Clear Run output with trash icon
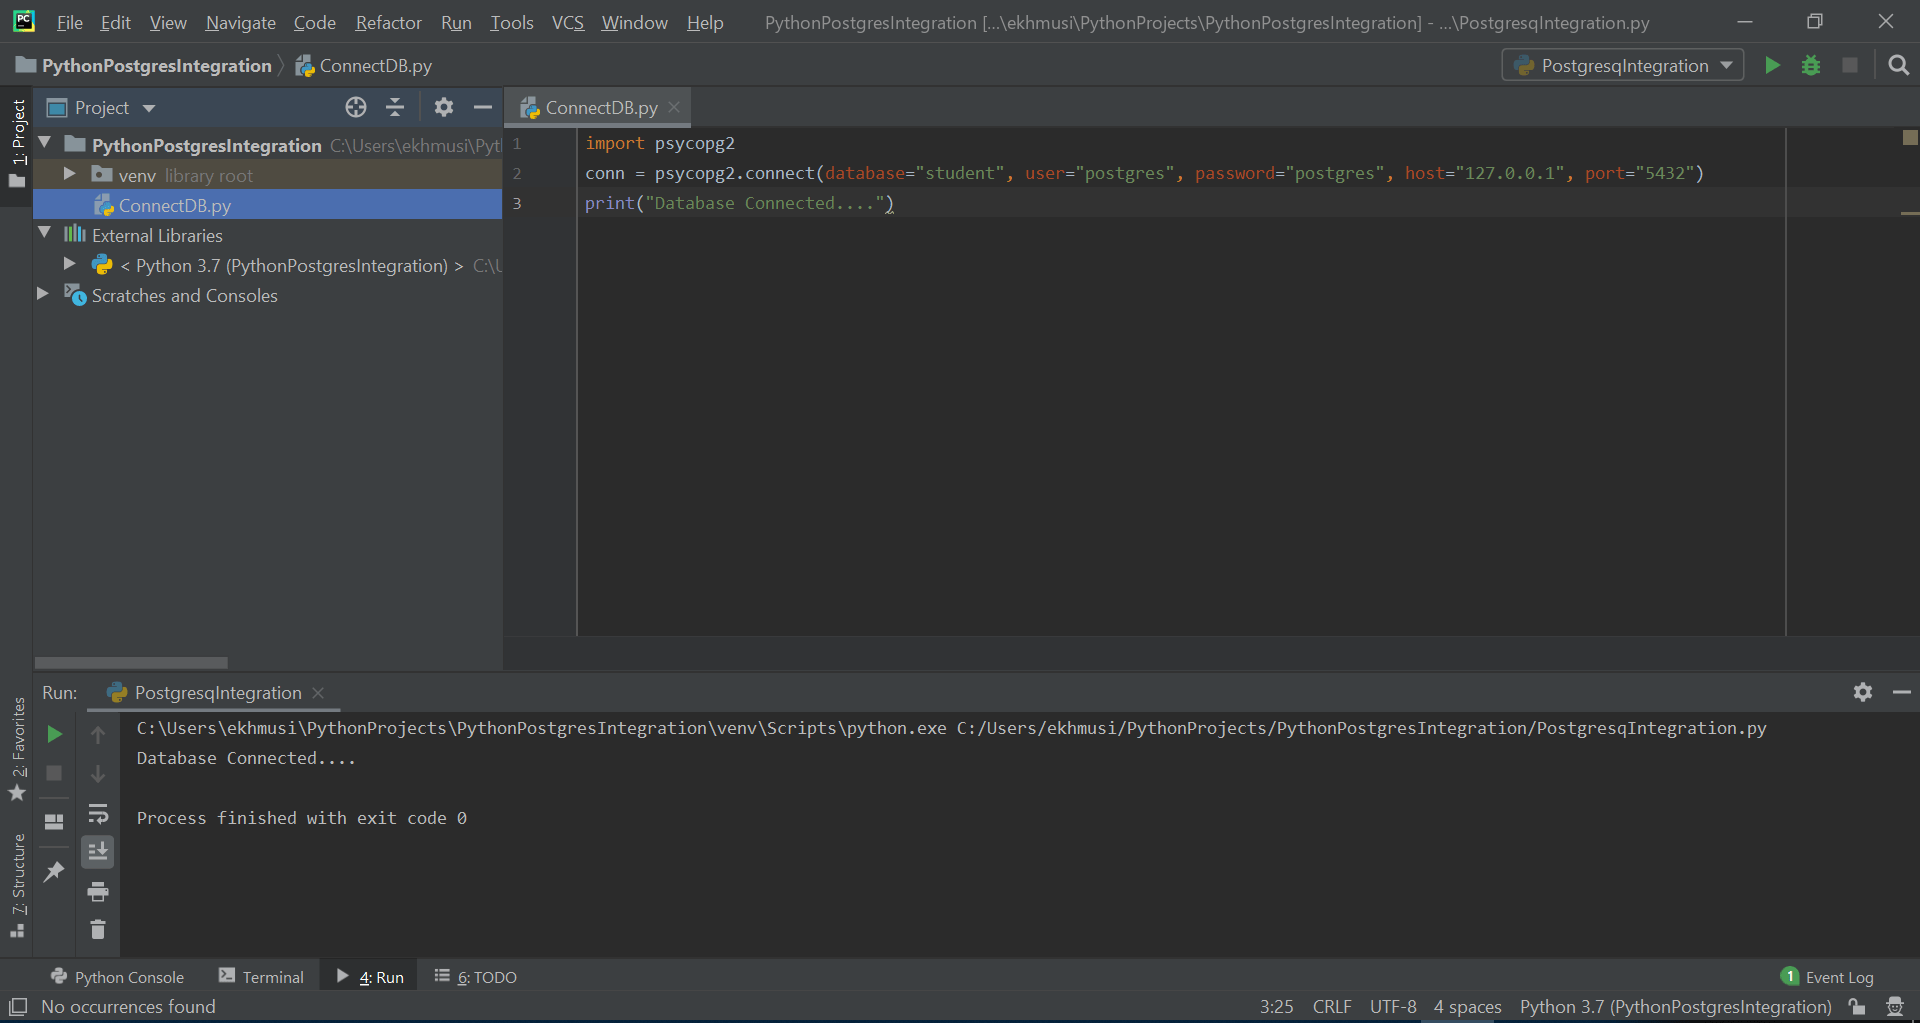 point(98,930)
